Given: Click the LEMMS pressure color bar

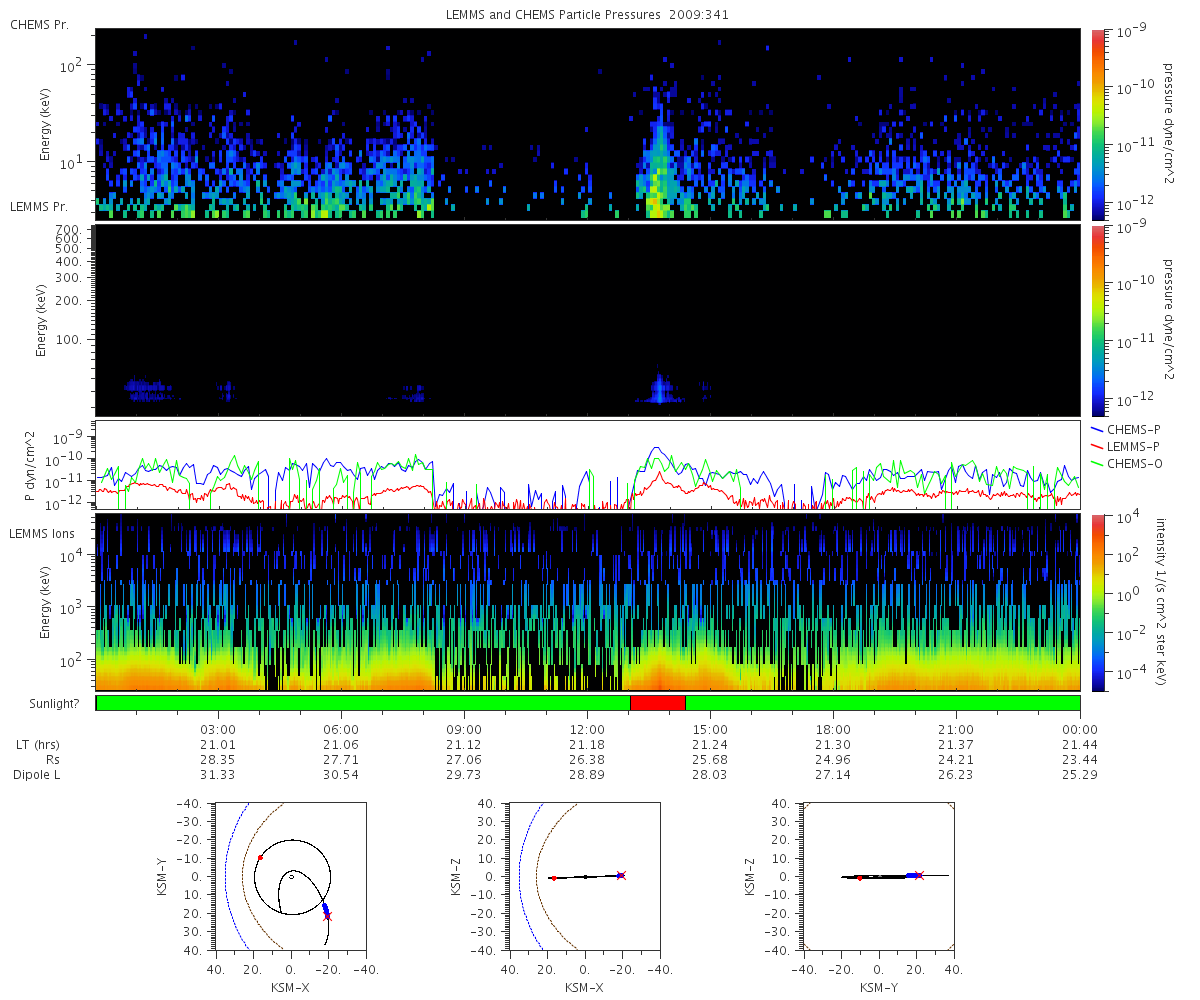Looking at the screenshot, I should pos(1097,320).
